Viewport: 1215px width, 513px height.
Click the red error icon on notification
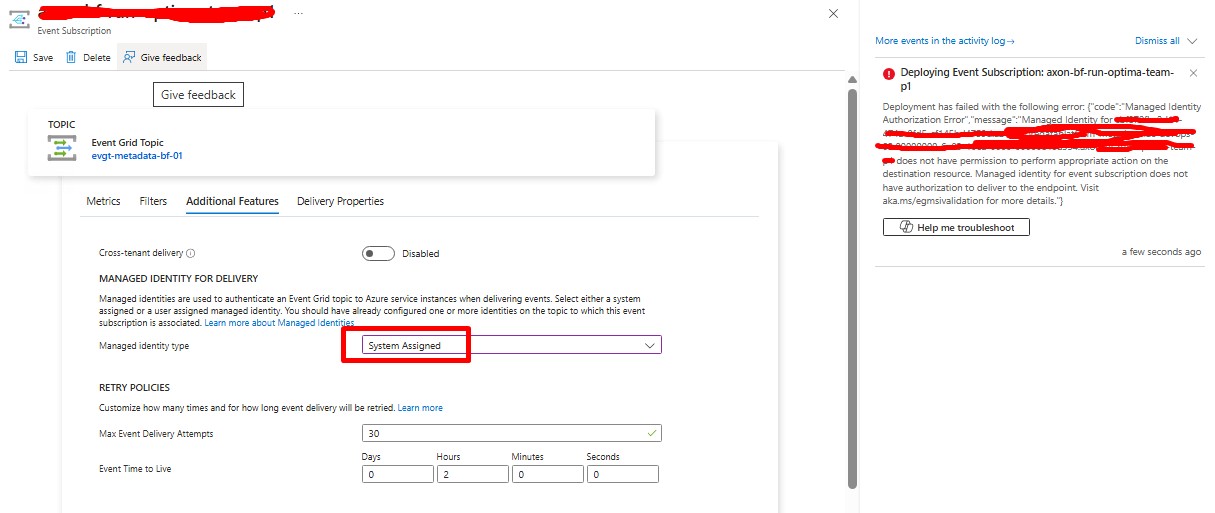[x=888, y=73]
